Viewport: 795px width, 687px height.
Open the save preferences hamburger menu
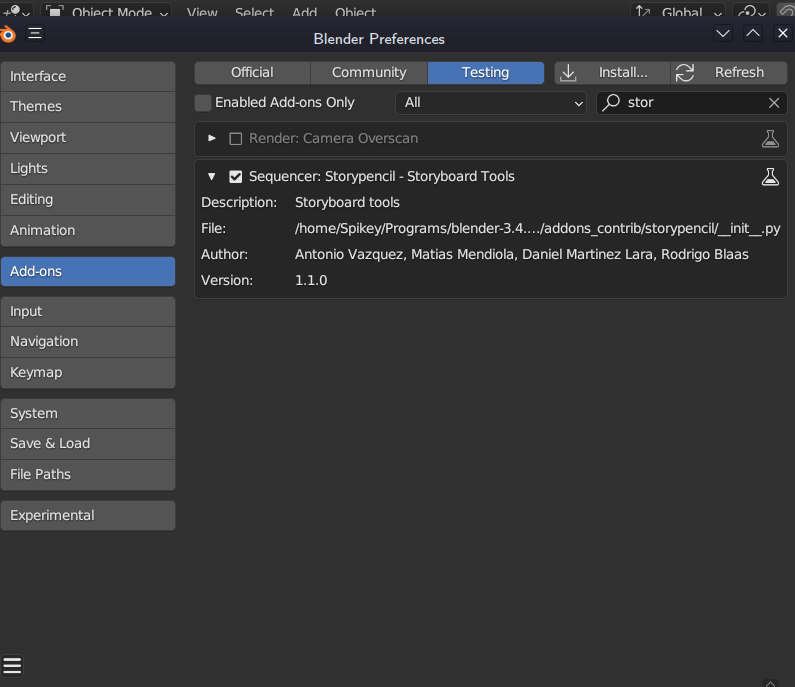pos(12,666)
